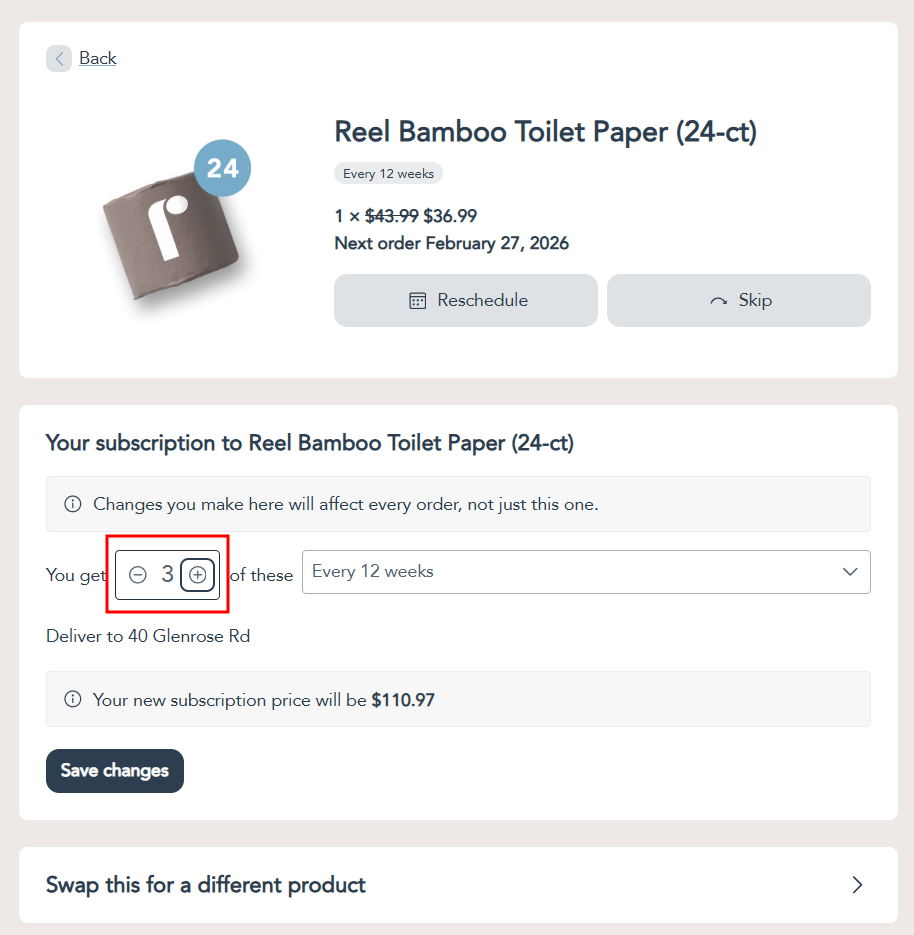Click the Reel Bamboo Toilet Paper title

[545, 132]
